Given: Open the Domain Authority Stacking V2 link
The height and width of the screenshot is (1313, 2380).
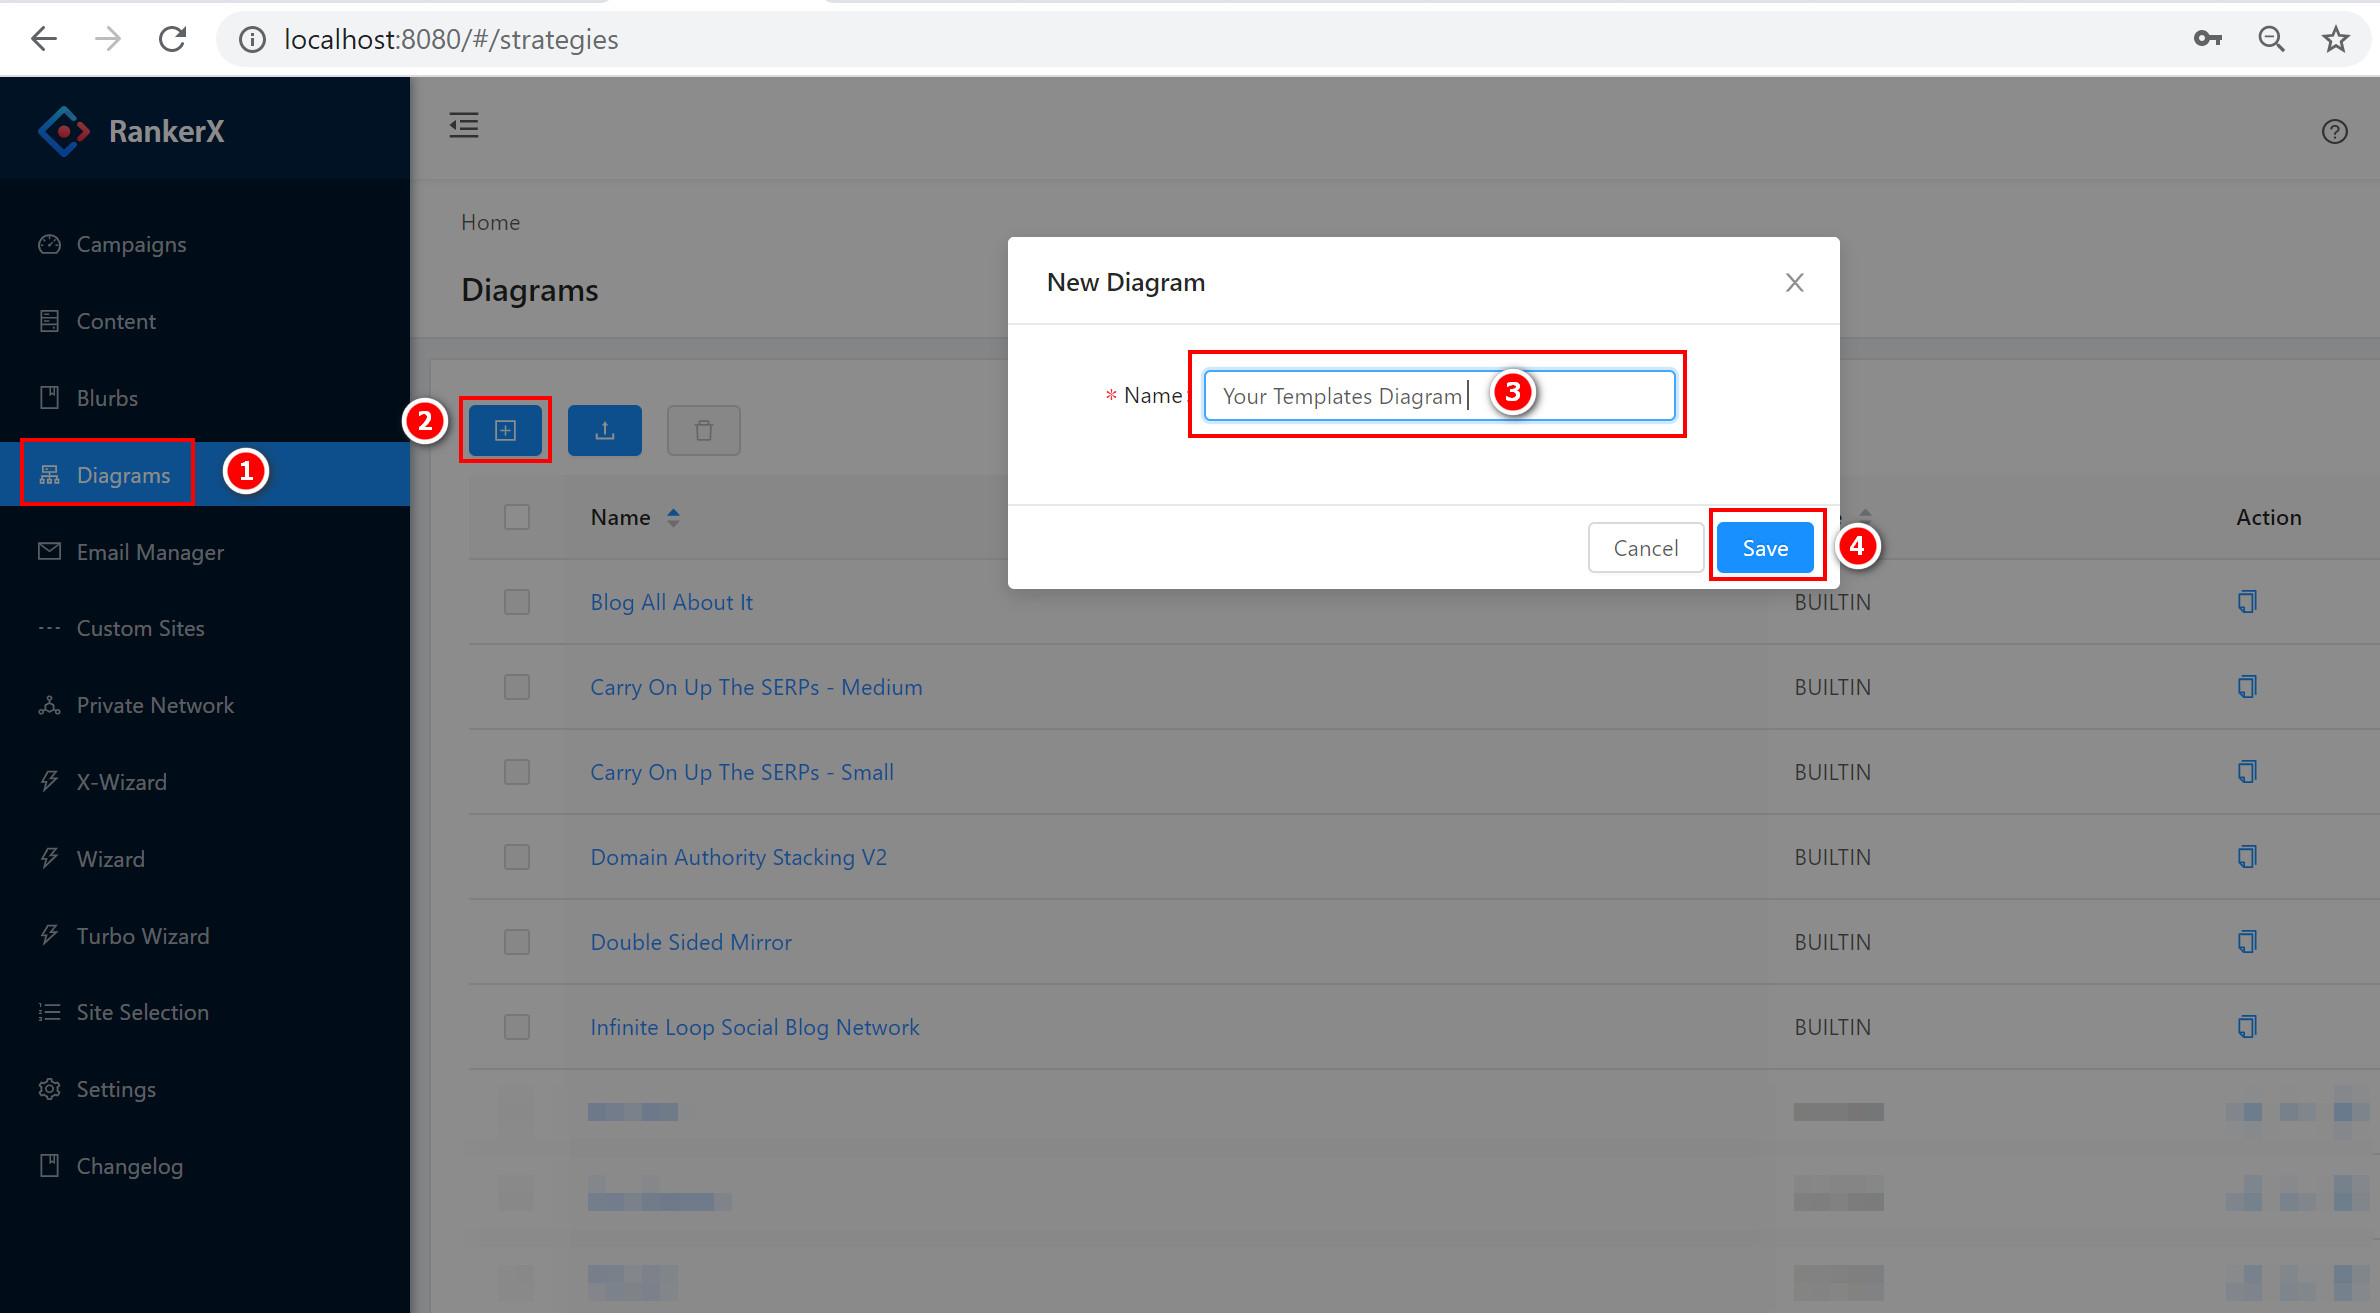Looking at the screenshot, I should (x=738, y=857).
